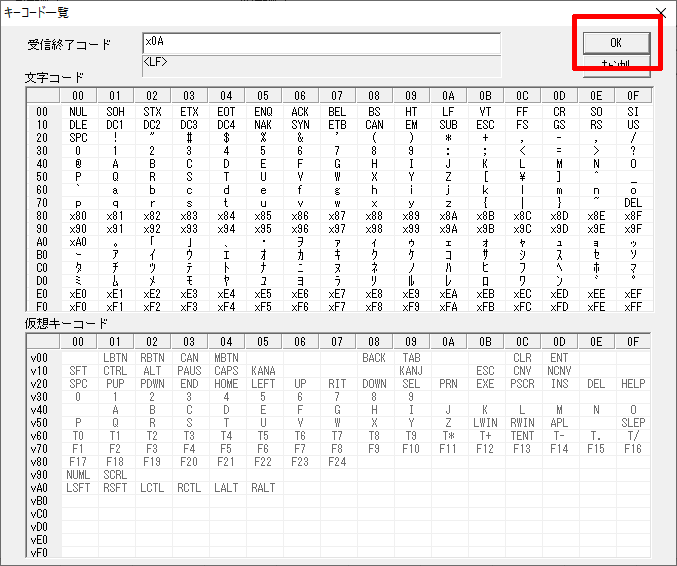Select HOME in the virtual key table
The image size is (677, 566).
coord(226,383)
